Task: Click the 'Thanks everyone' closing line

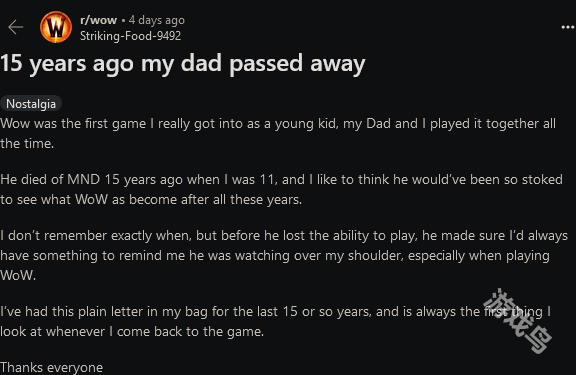Action: (x=51, y=367)
